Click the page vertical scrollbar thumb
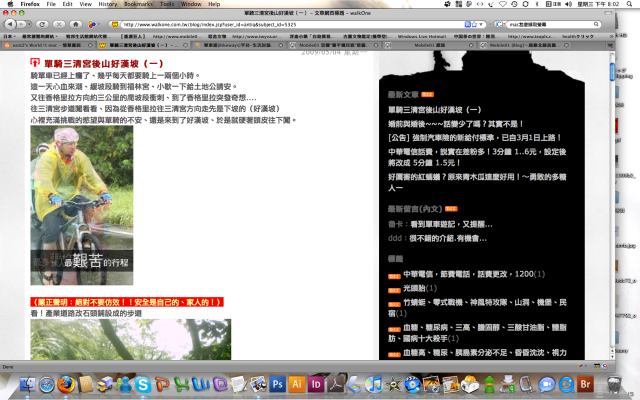This screenshot has height=400, width=640. pyautogui.click(x=612, y=72)
